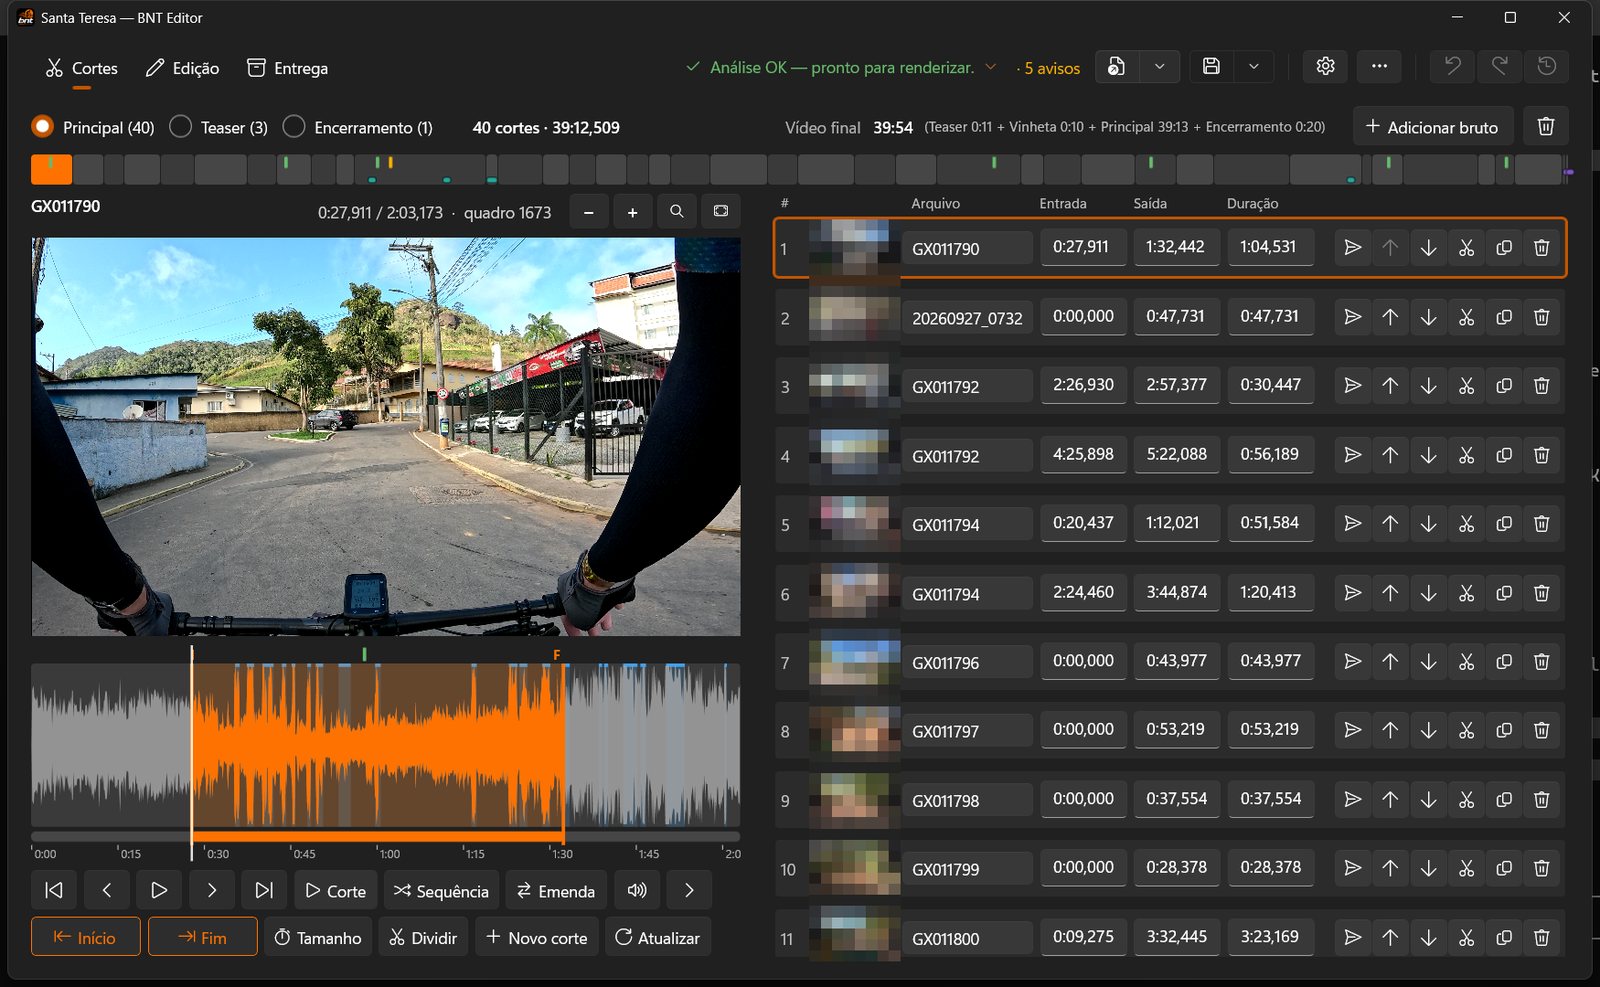Open the Entrega tab
Viewport: 1600px width, 987px height.
287,68
